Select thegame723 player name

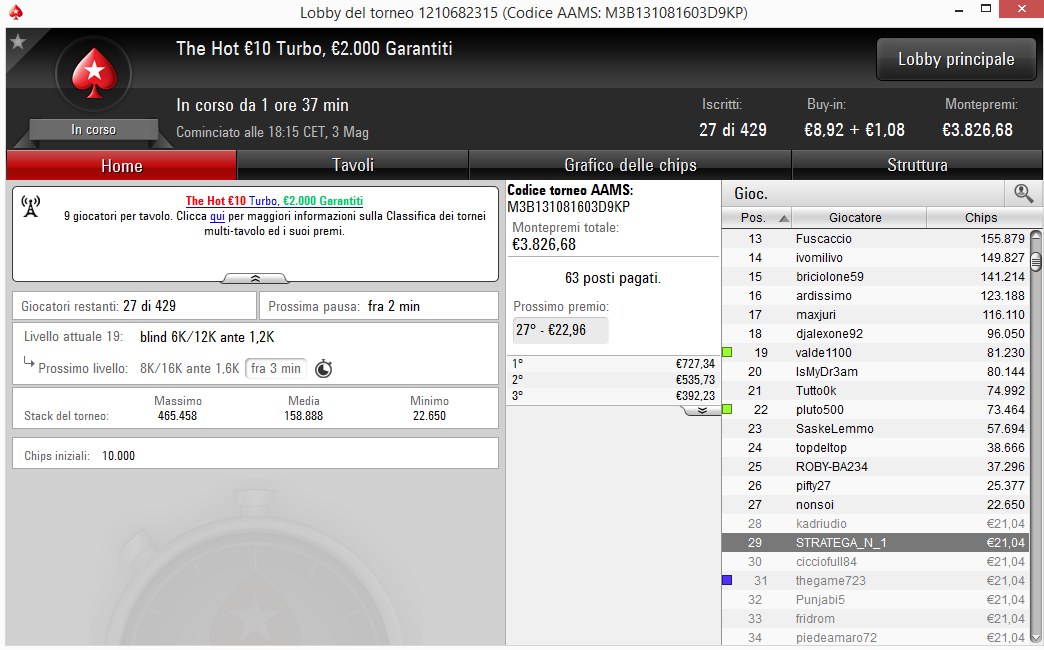pos(831,581)
